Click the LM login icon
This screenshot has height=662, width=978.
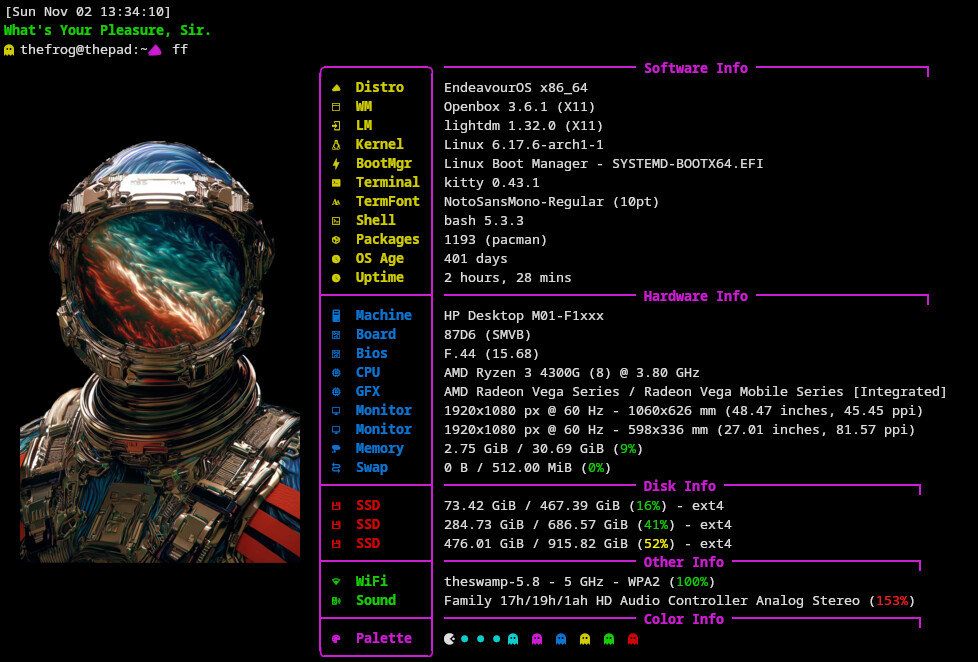(x=336, y=126)
